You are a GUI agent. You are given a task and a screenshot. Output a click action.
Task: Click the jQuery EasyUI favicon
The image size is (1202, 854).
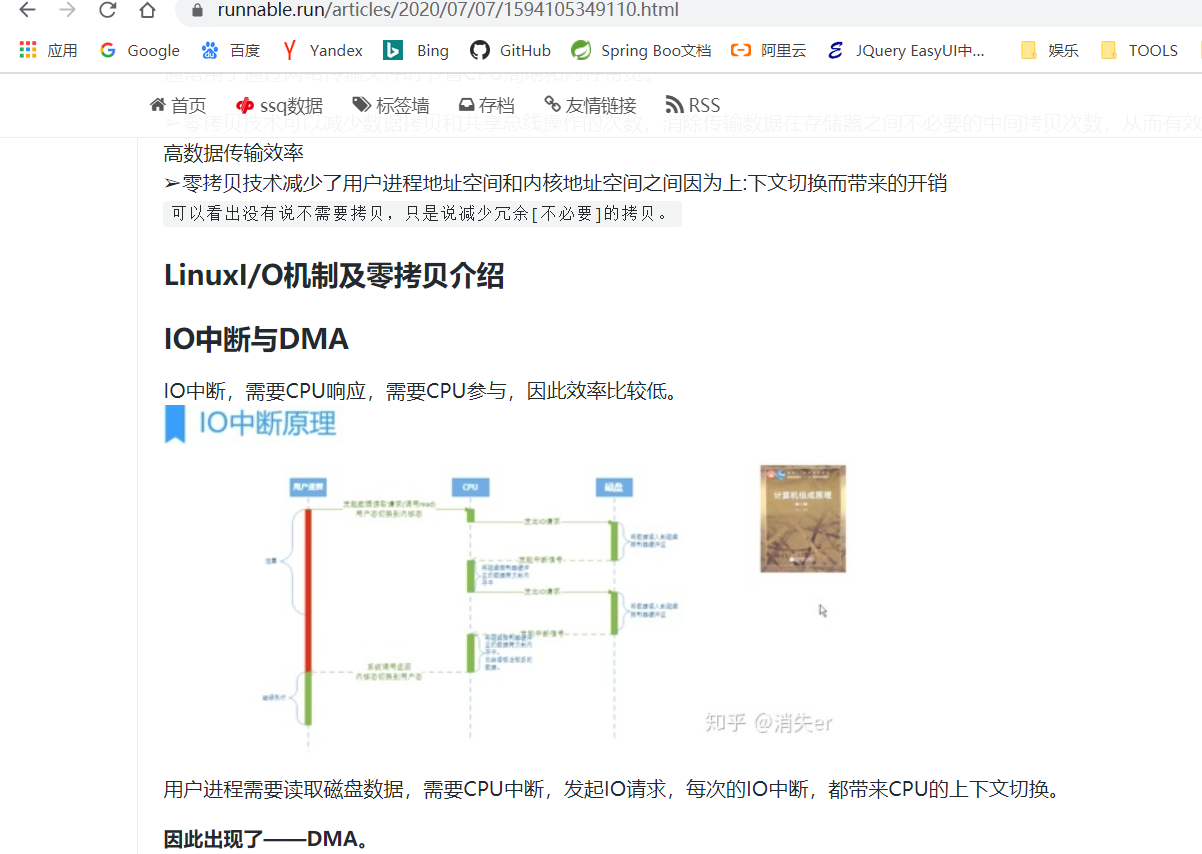click(x=836, y=50)
